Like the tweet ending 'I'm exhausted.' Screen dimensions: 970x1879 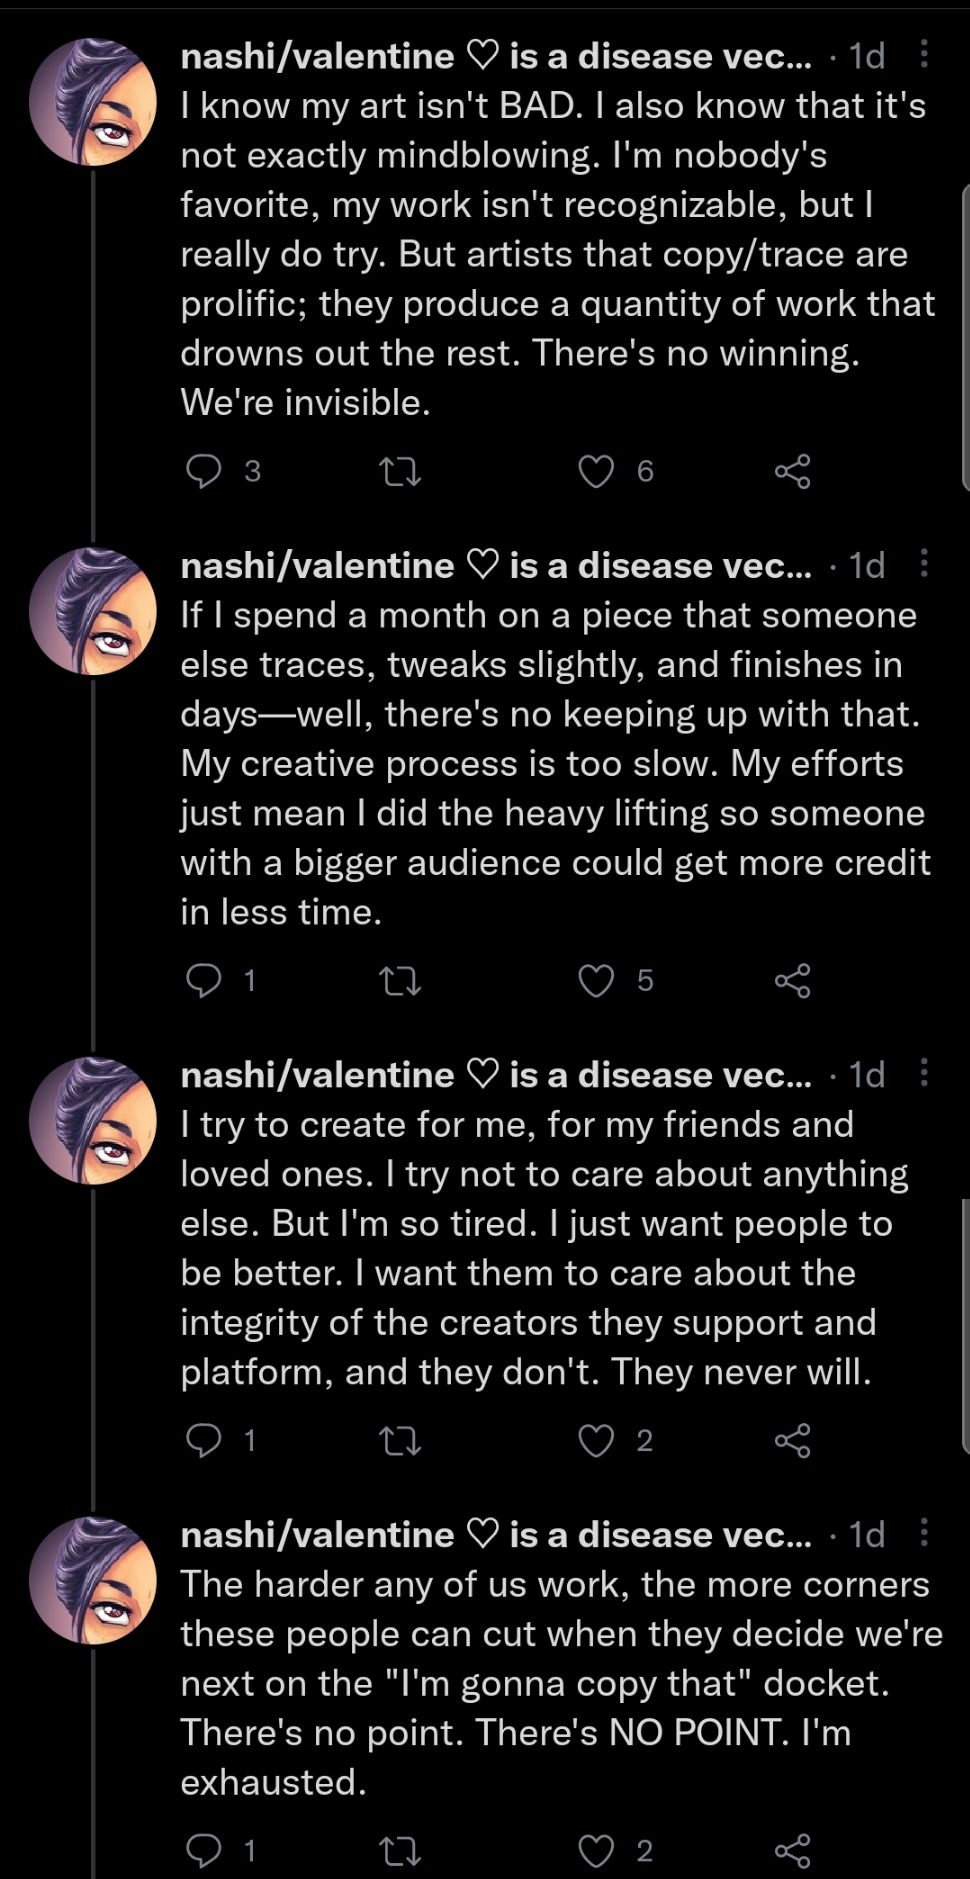(x=597, y=1851)
